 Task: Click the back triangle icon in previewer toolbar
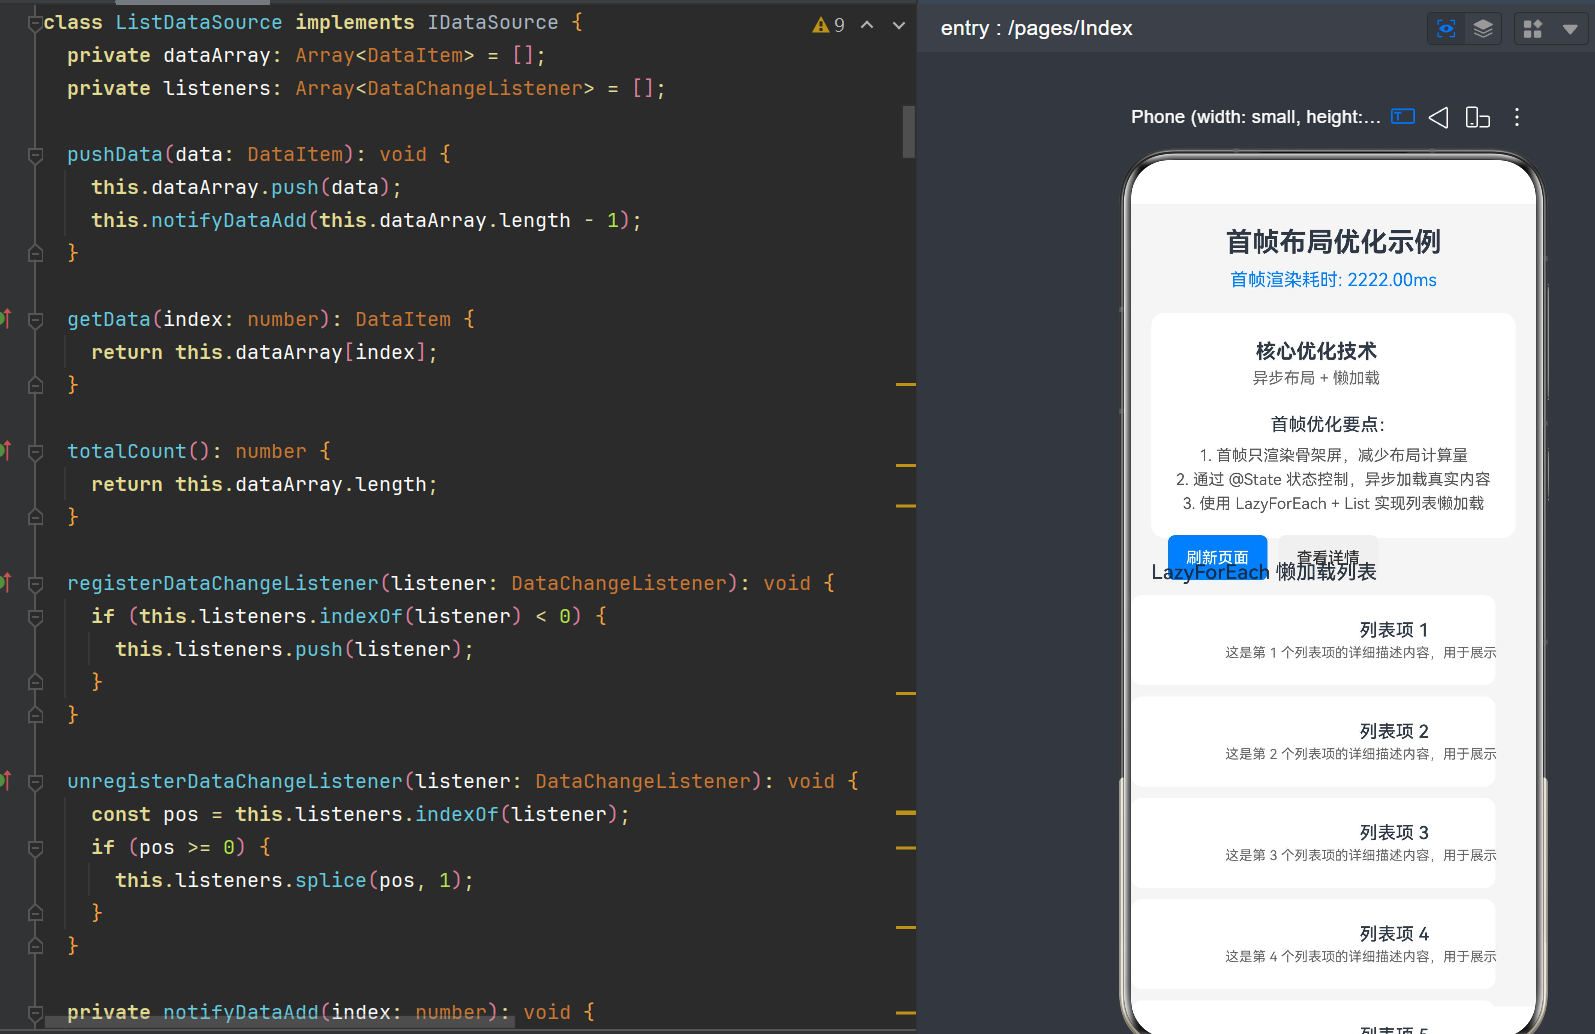pyautogui.click(x=1439, y=117)
